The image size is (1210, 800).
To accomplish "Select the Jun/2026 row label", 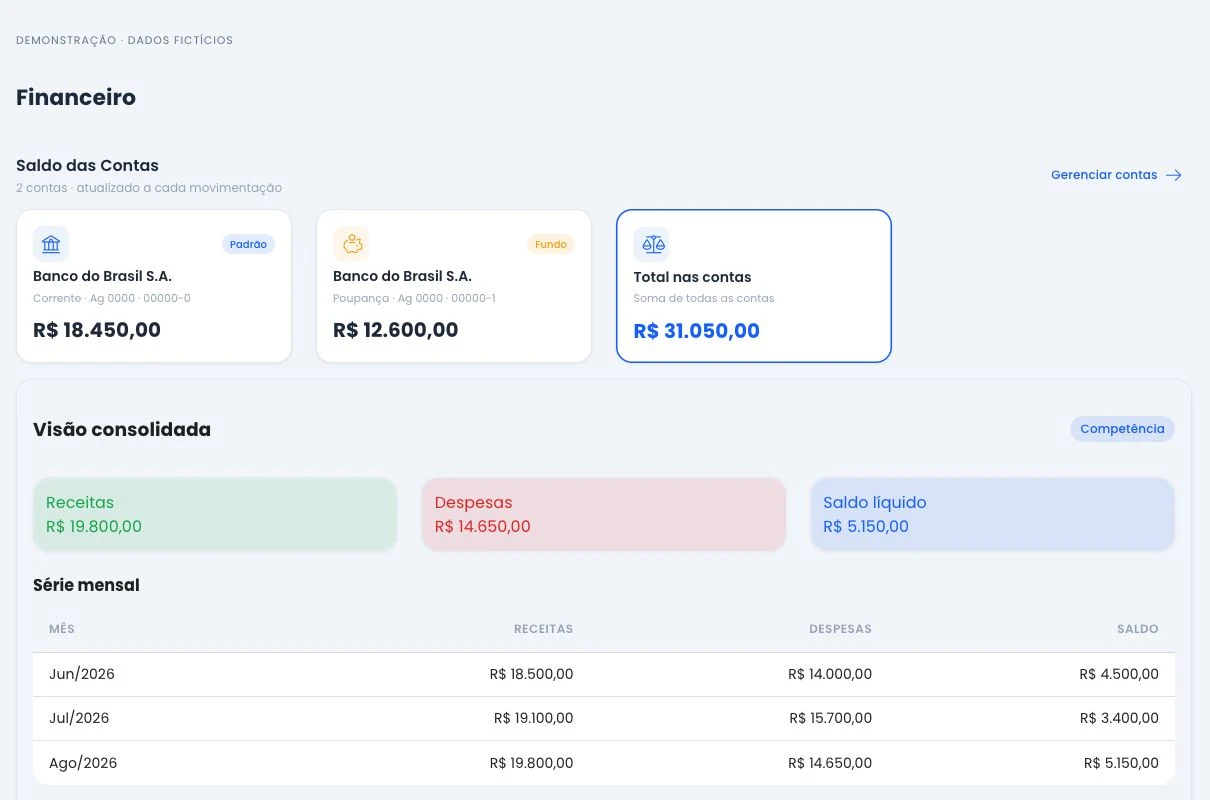I will [x=82, y=674].
